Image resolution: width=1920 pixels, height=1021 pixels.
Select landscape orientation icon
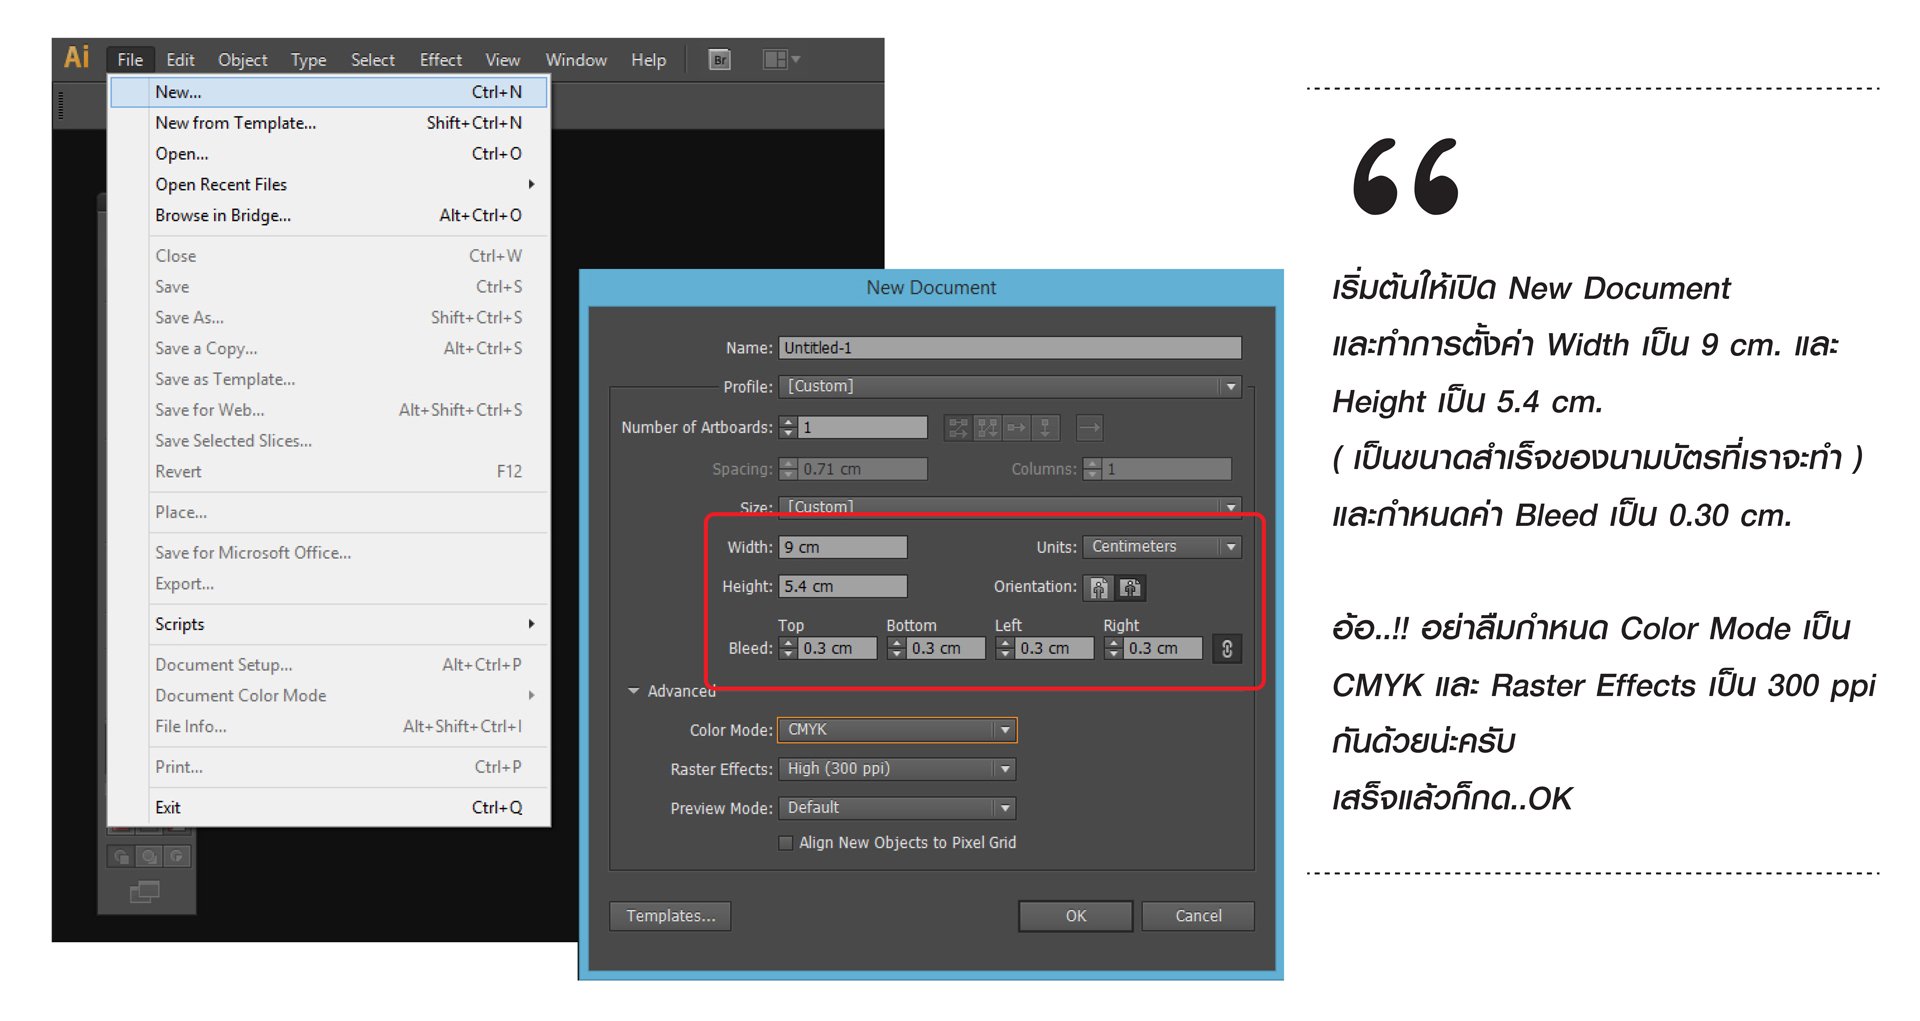click(1131, 588)
